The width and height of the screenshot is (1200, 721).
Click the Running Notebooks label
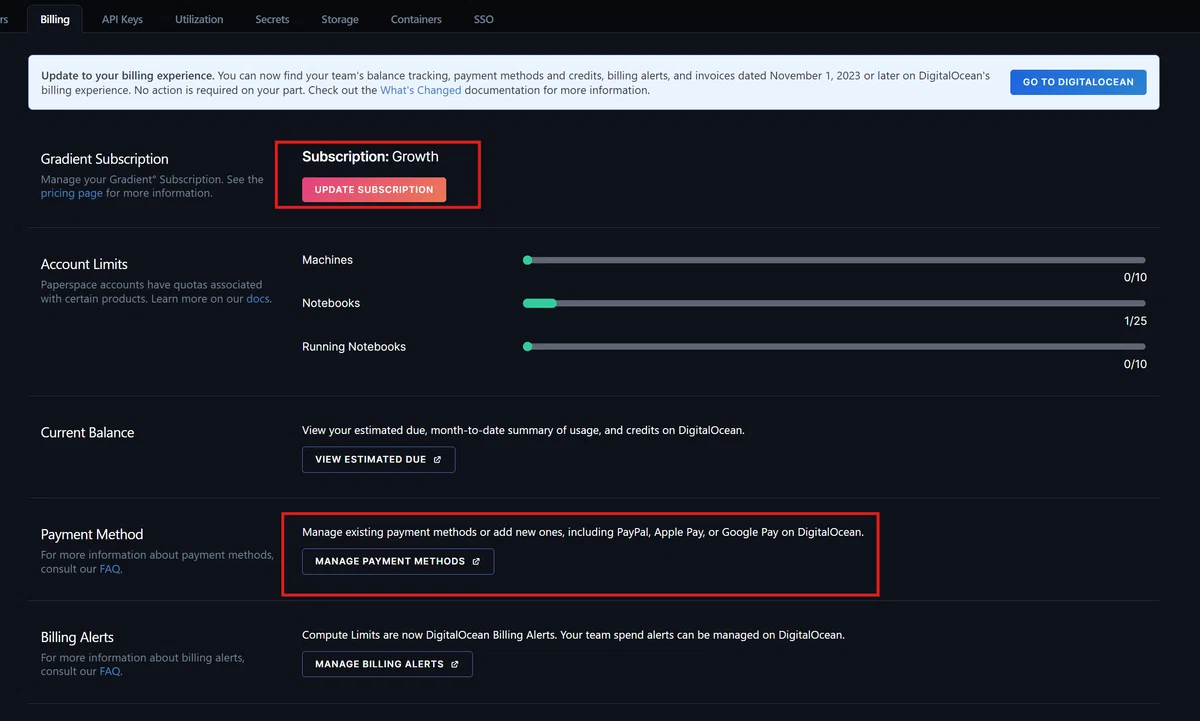click(x=354, y=347)
